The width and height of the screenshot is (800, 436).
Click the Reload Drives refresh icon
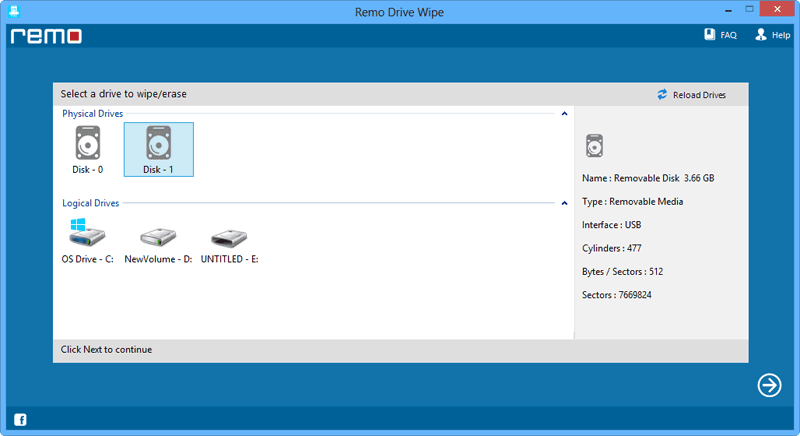tap(662, 94)
